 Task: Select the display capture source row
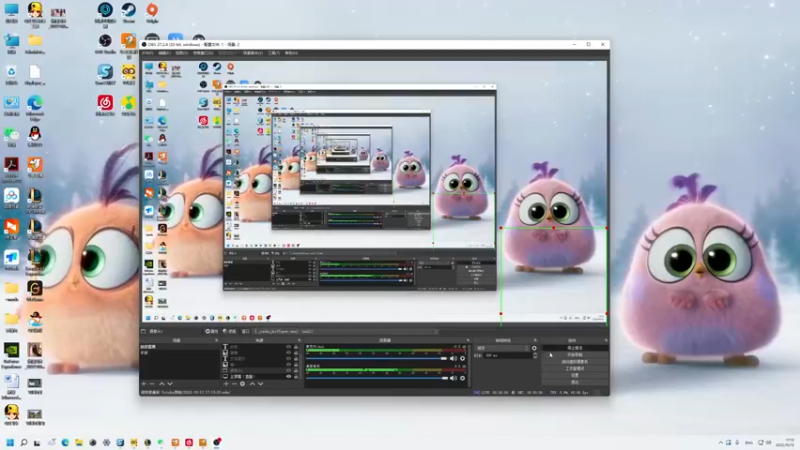[x=261, y=377]
